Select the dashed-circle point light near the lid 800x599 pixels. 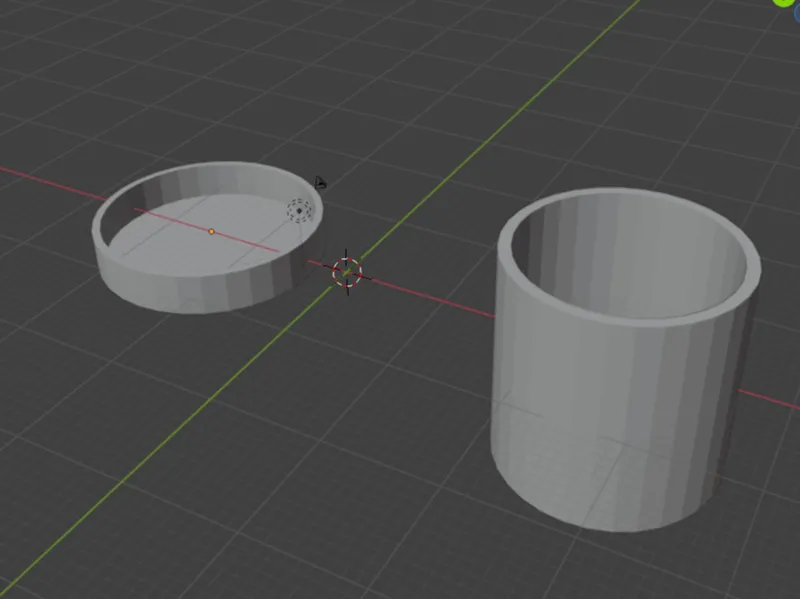click(x=299, y=210)
